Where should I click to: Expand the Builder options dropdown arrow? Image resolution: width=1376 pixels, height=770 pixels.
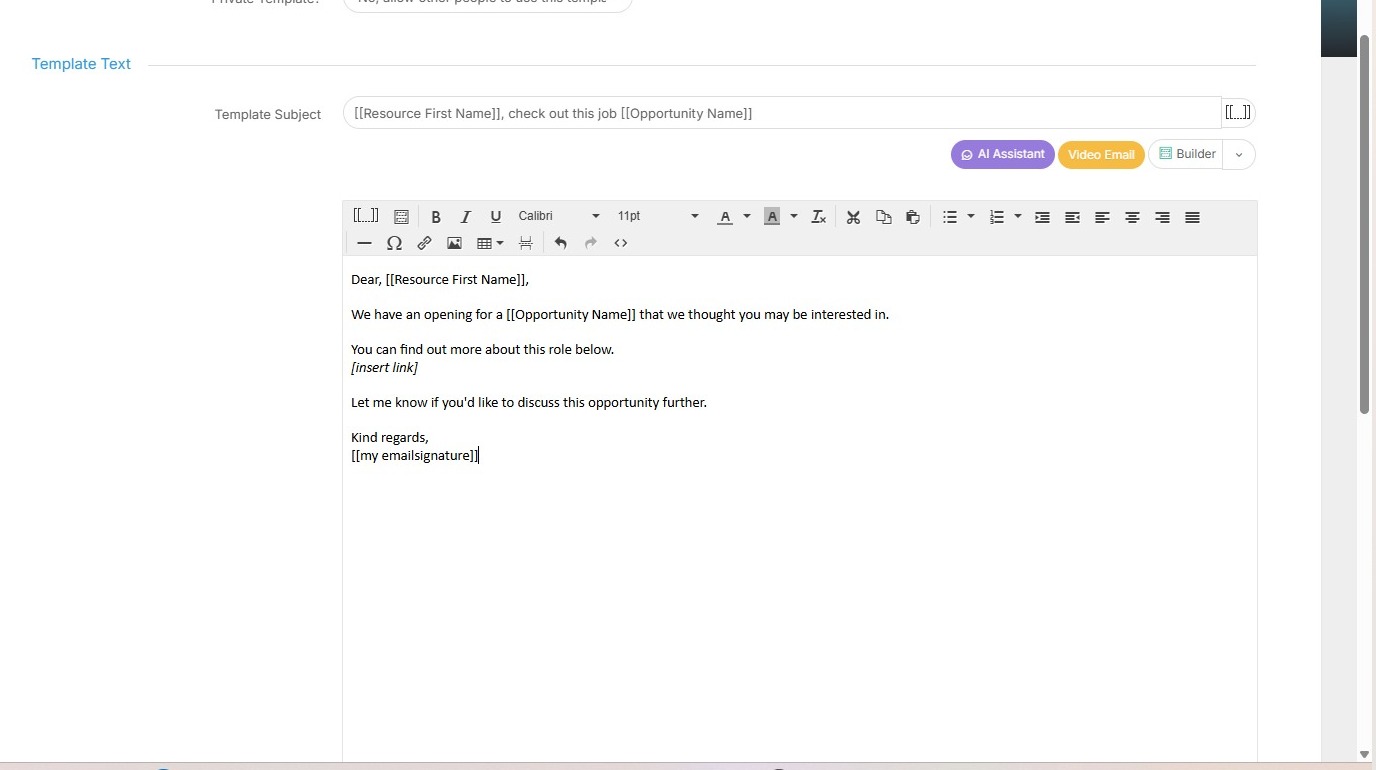point(1239,155)
